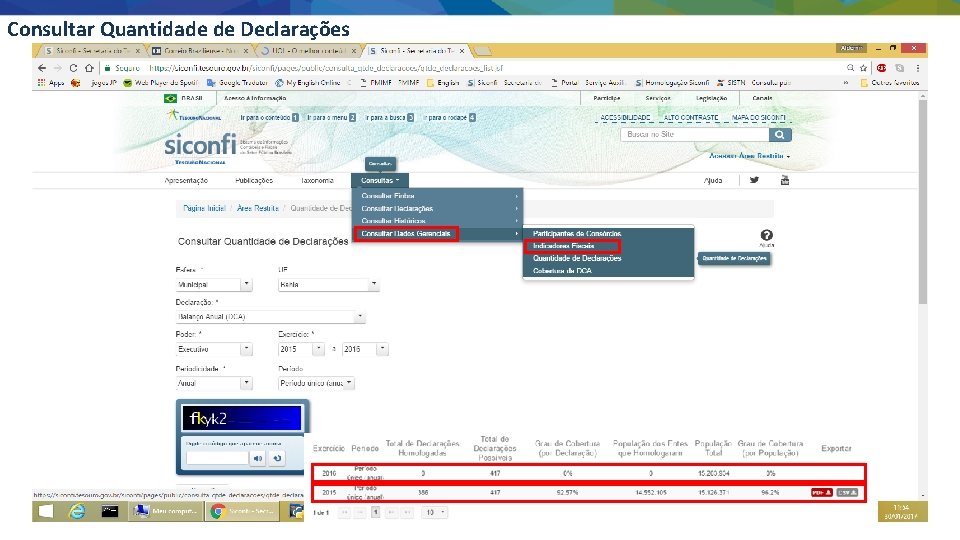Click the Ajuda question mark icon
Image resolution: width=960 pixels, height=540 pixels.
point(766,235)
